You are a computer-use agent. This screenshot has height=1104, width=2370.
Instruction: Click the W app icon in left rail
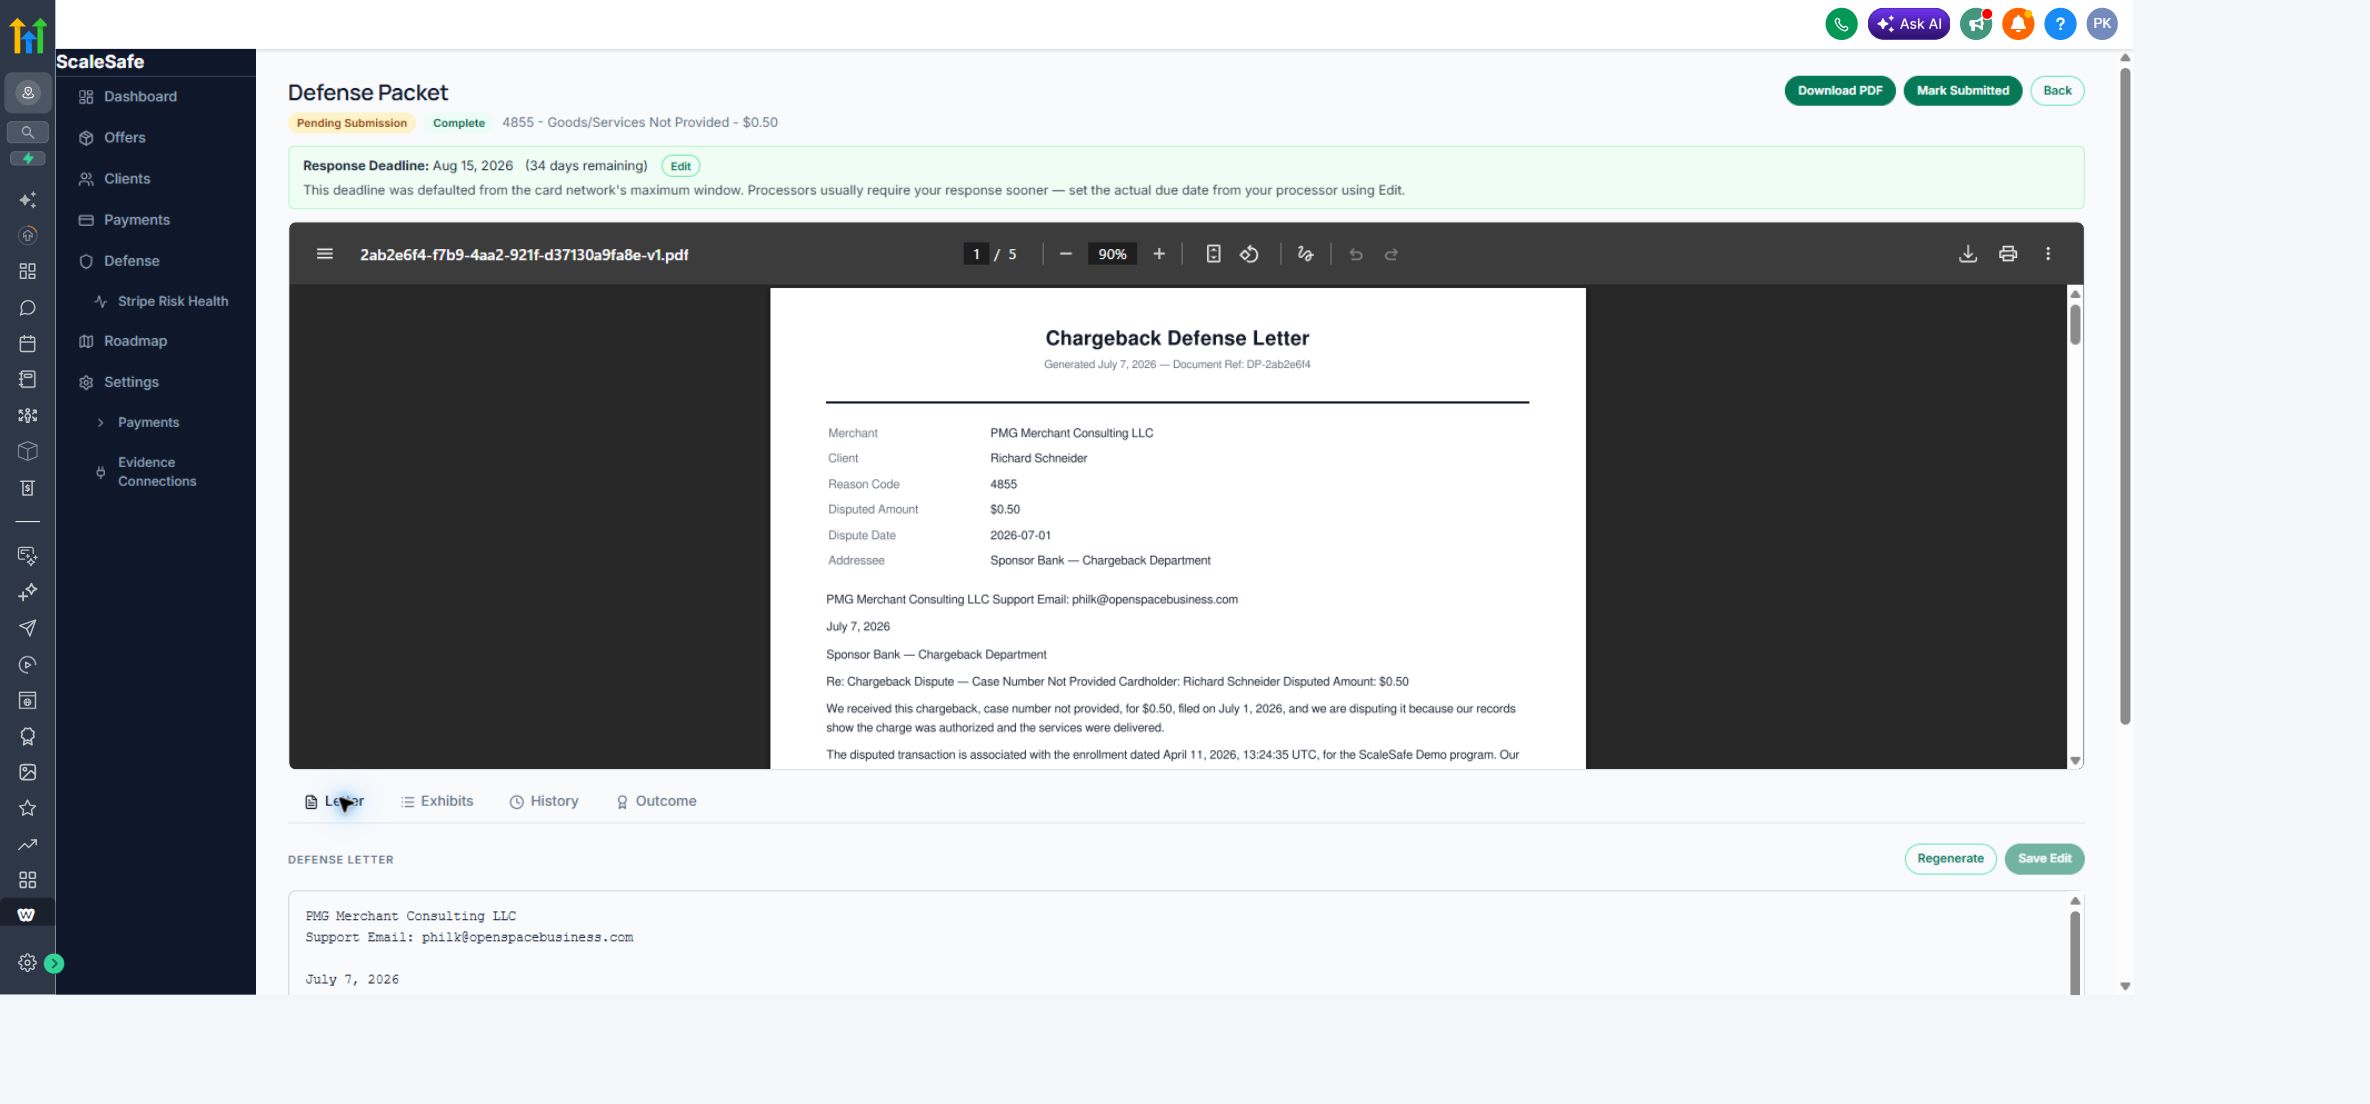pyautogui.click(x=27, y=914)
